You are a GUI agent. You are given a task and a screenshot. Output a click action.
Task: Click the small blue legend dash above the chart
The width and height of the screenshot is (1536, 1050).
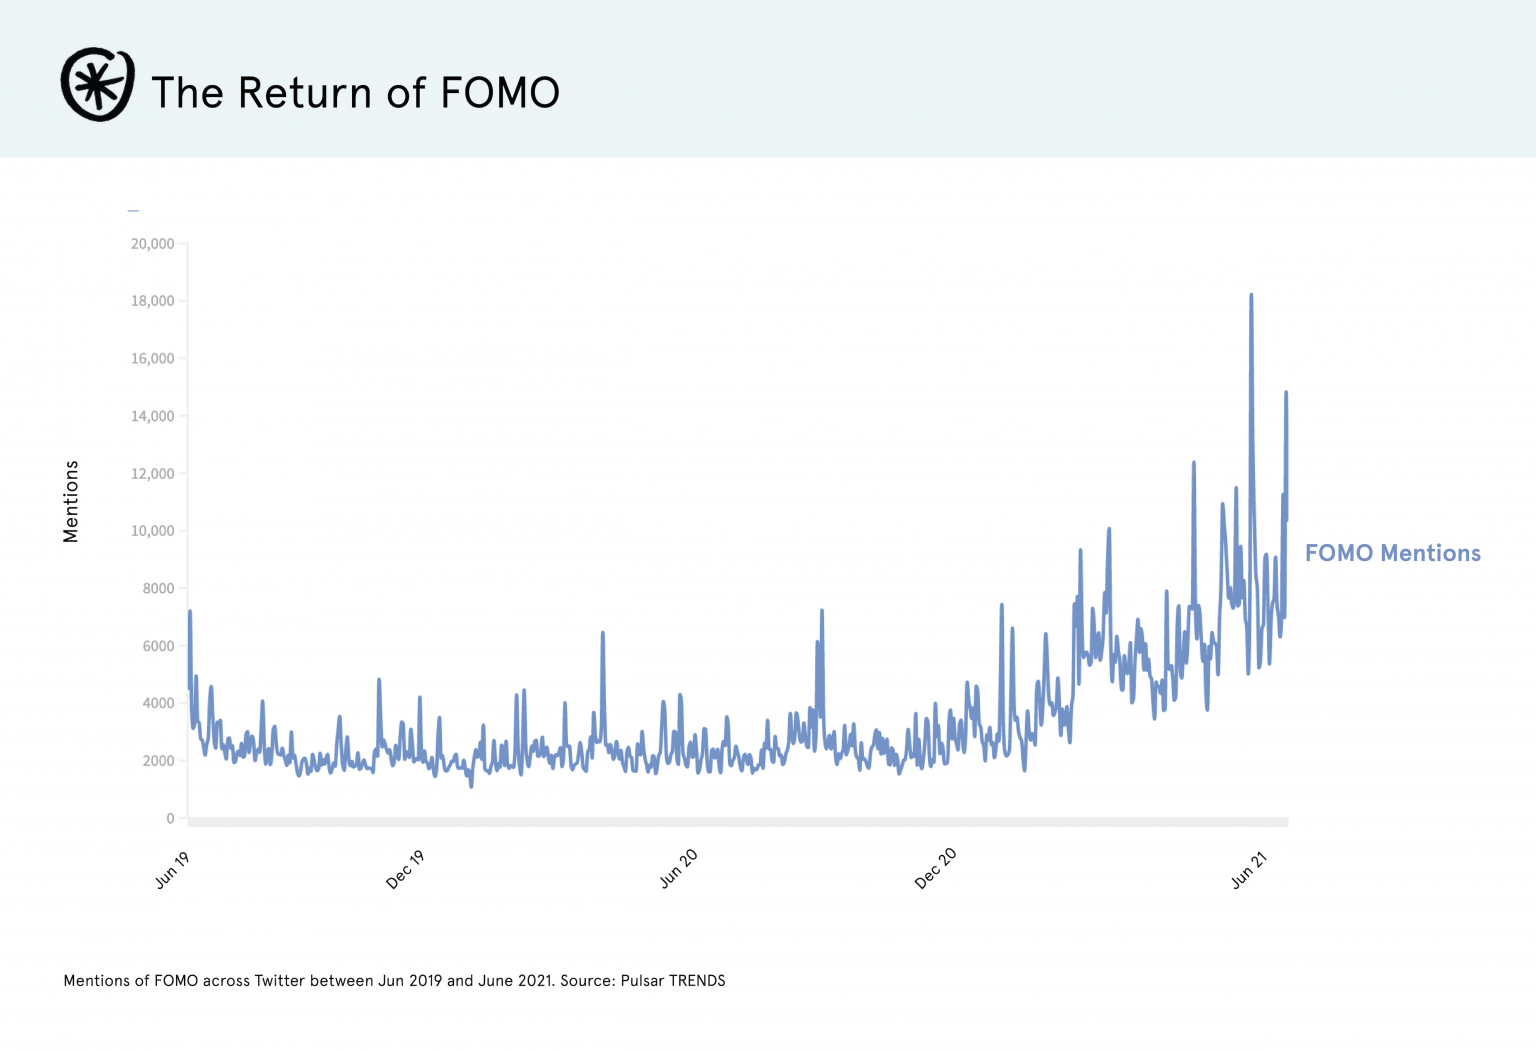(133, 211)
